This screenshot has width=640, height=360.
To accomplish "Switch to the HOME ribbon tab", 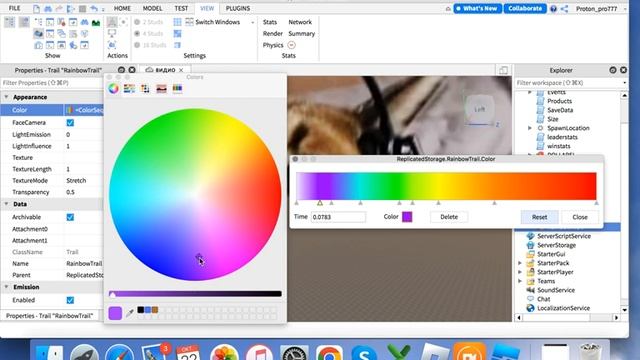I will coord(122,8).
